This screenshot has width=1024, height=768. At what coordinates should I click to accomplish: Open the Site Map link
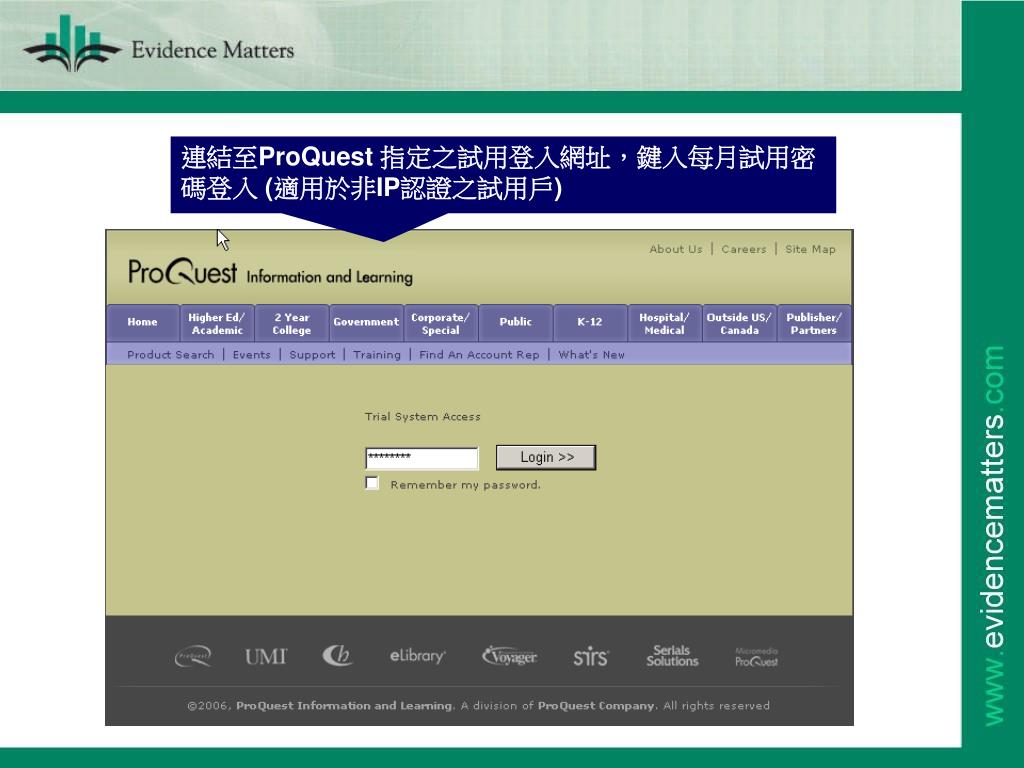(810, 249)
